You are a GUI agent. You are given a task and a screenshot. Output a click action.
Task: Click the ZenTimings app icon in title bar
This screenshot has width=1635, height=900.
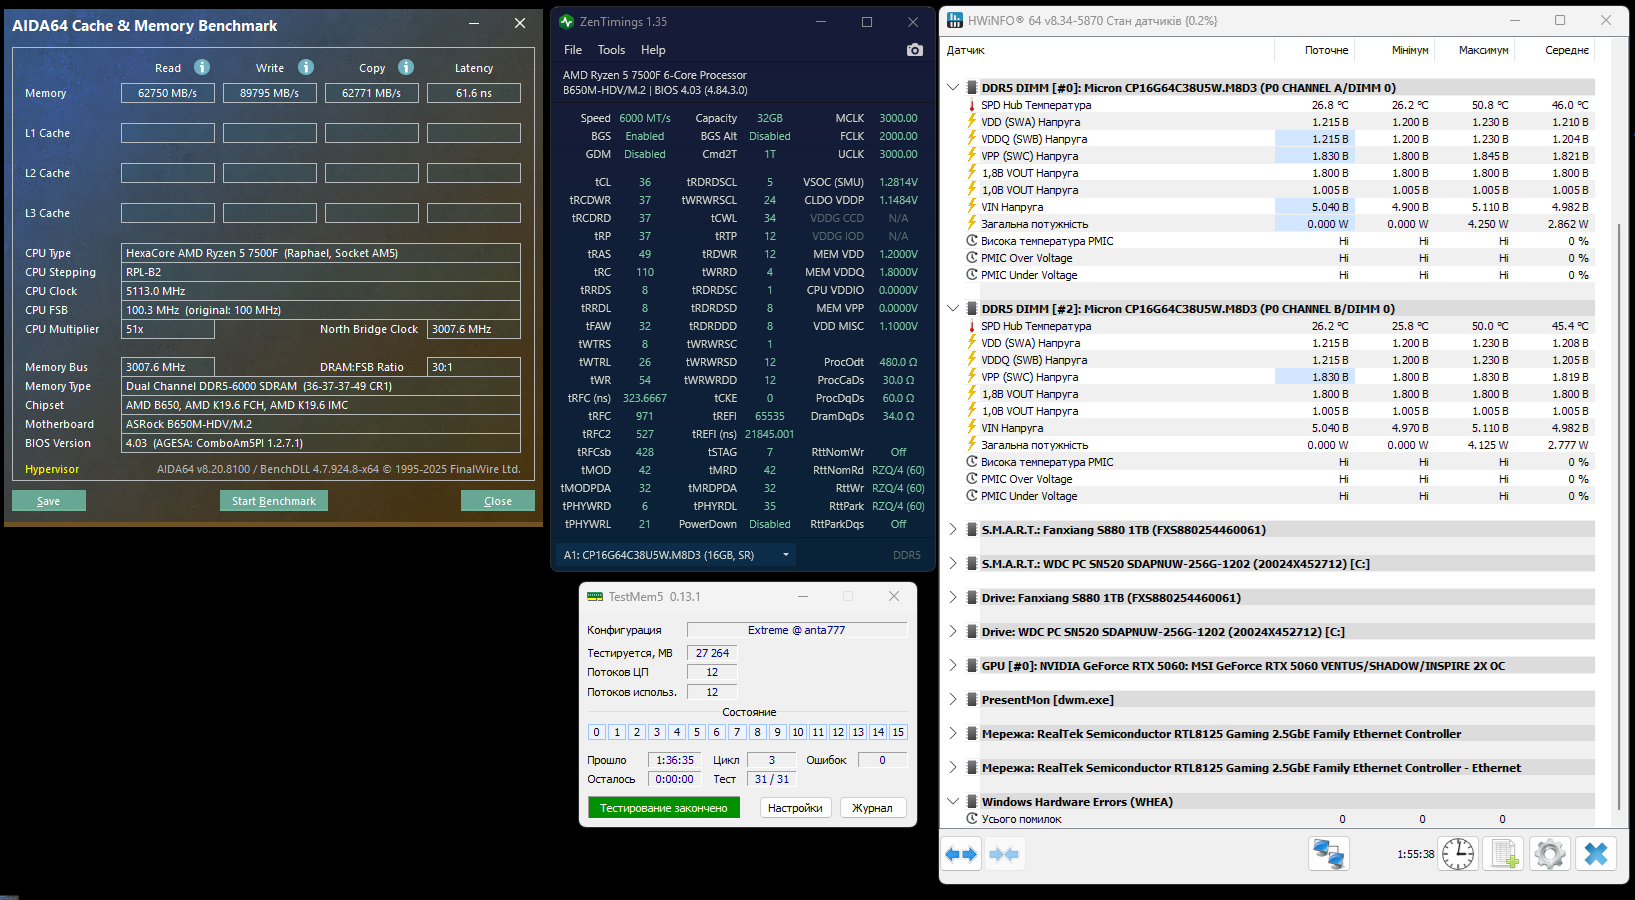(x=567, y=21)
